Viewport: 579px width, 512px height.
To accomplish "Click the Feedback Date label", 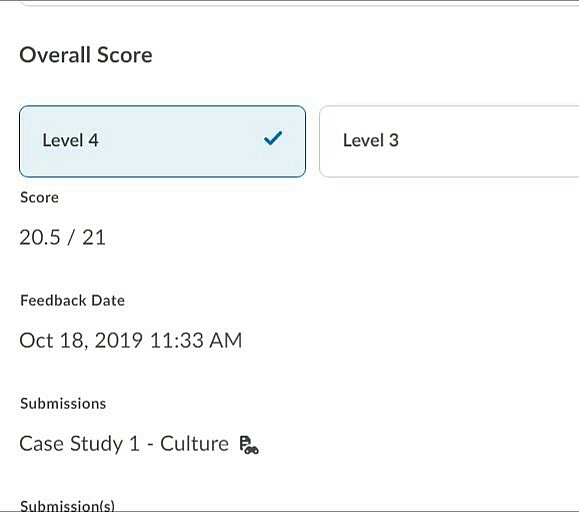I will pyautogui.click(x=72, y=300).
